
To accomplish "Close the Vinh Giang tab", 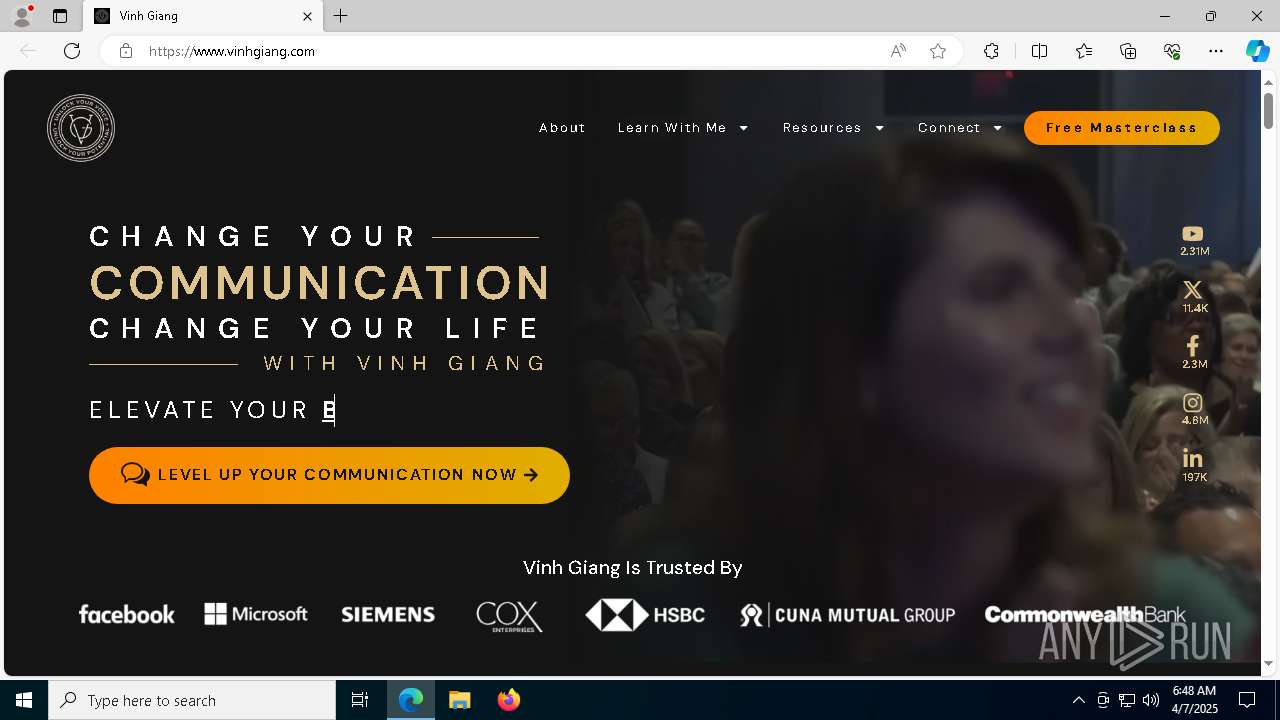I will (307, 16).
